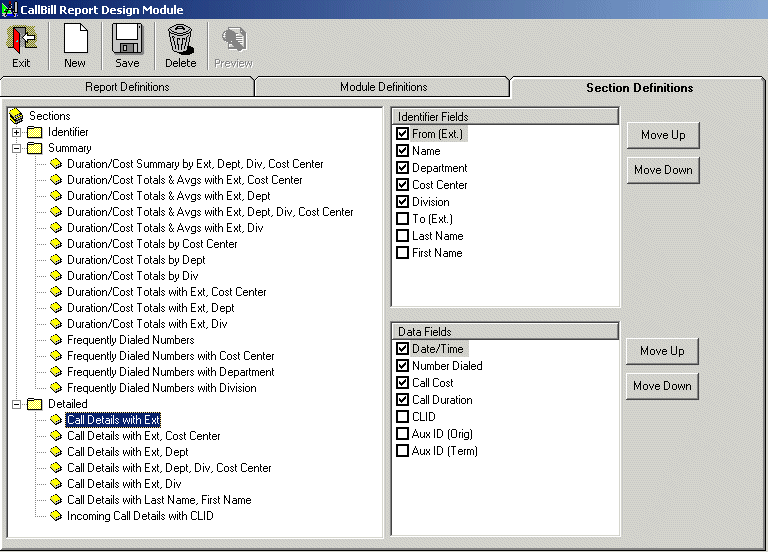Collapse the Detailed tree node
The height and width of the screenshot is (552, 768).
tap(17, 405)
